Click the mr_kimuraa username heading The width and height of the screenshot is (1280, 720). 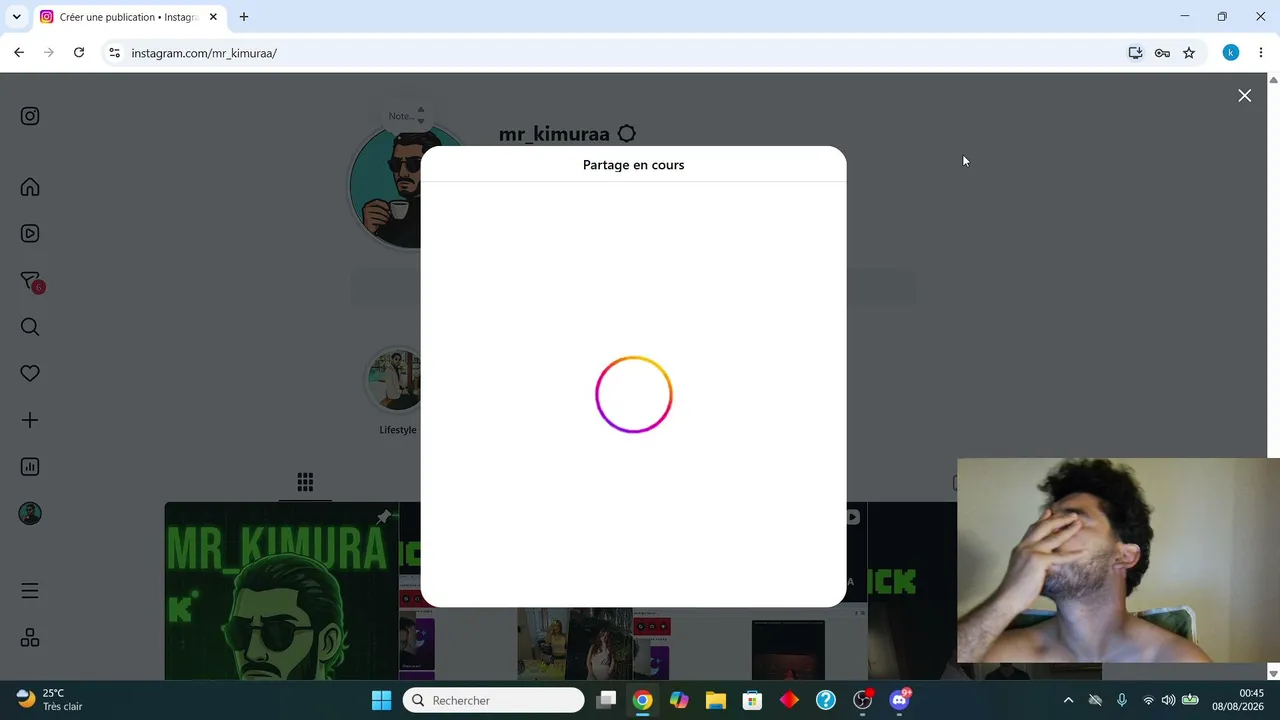pyautogui.click(x=554, y=134)
